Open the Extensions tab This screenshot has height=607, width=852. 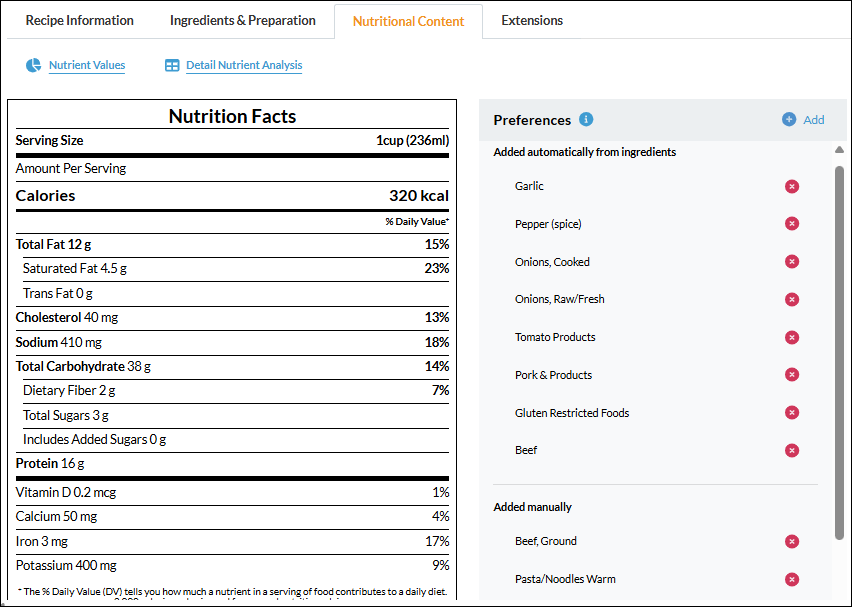coord(532,21)
